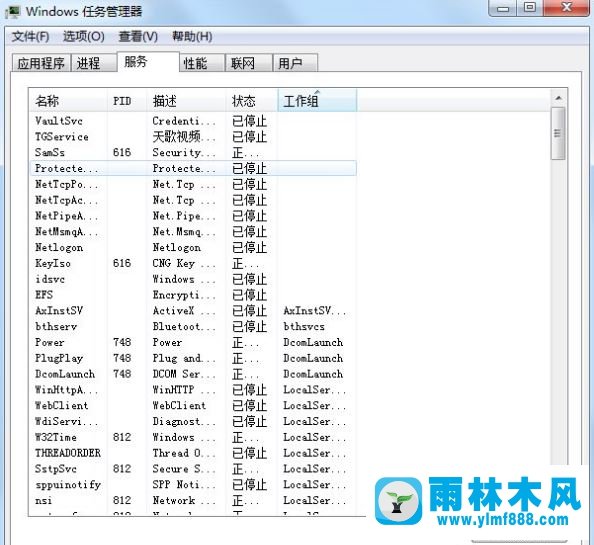The height and width of the screenshot is (545, 594).
Task: Select the W32Time service row
Action: [193, 437]
